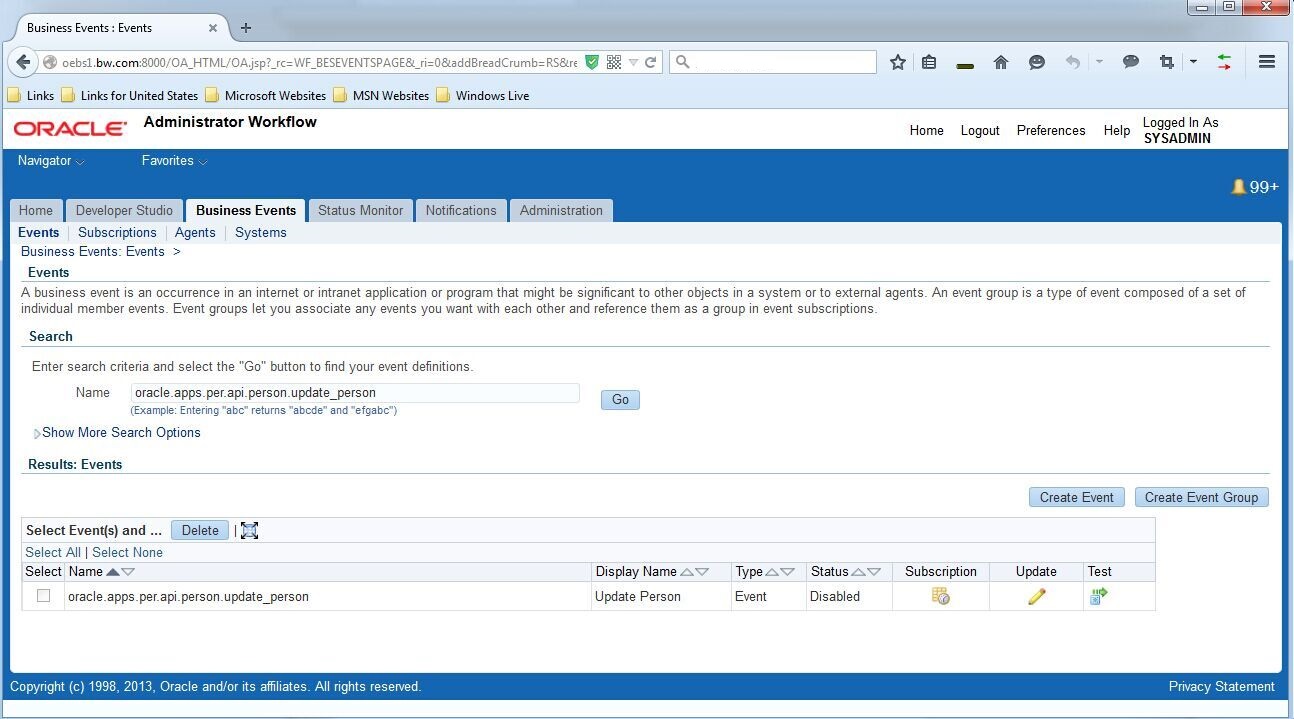This screenshot has width=1294, height=719.
Task: Open dropdown arrow next to undo icon
Action: coord(1099,62)
